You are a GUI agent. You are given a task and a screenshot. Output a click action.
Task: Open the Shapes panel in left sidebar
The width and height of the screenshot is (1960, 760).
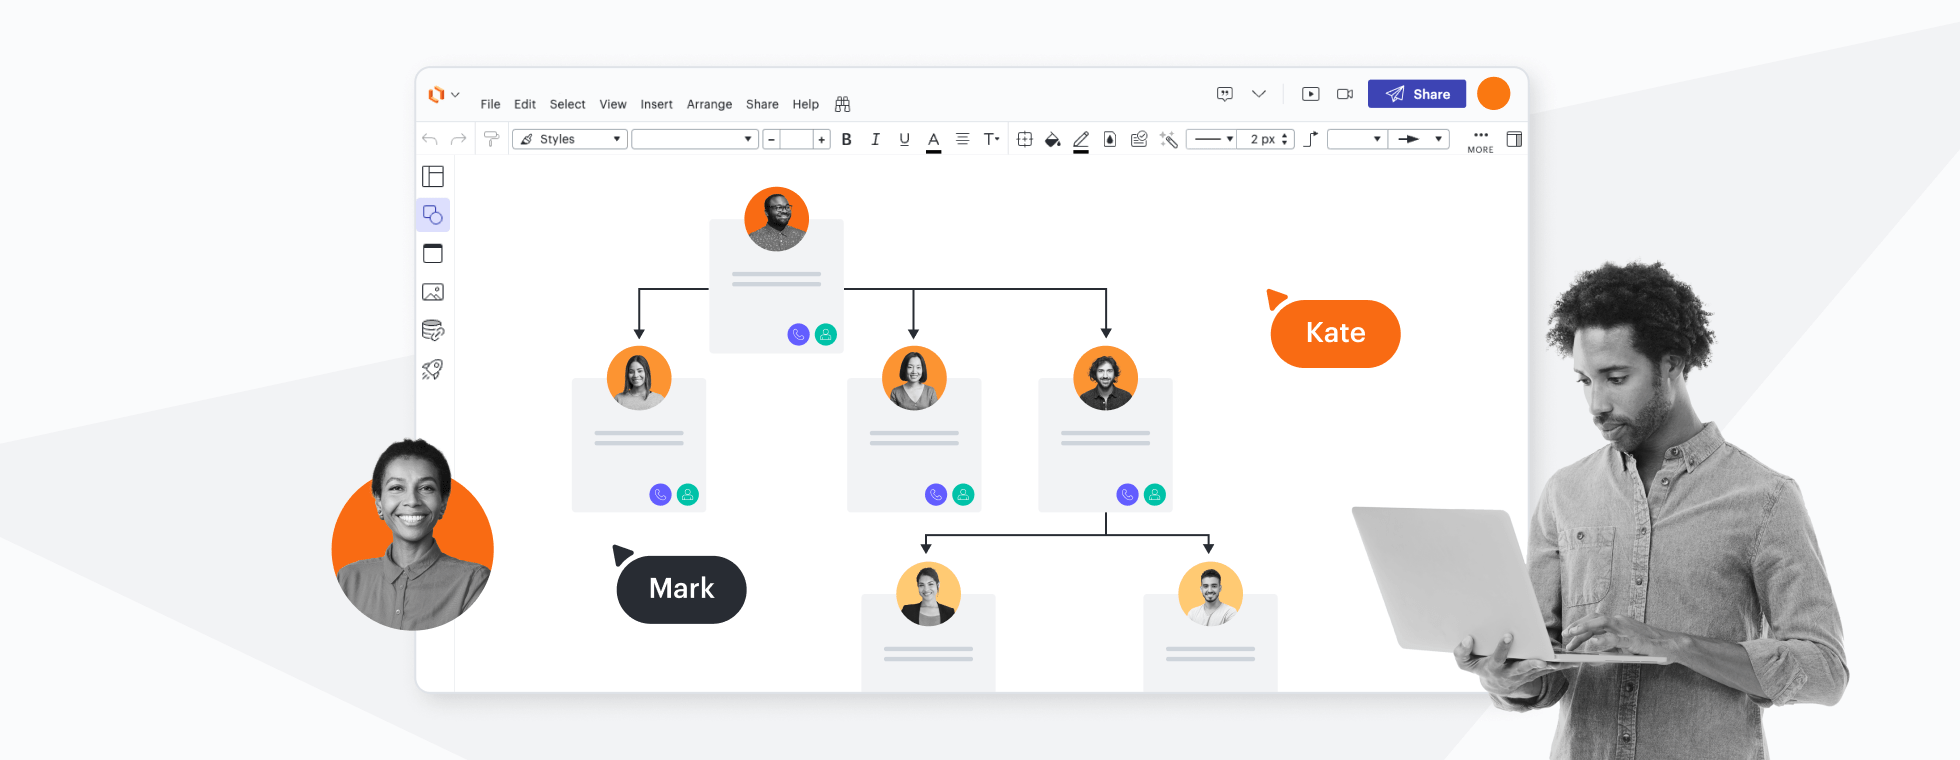(433, 215)
